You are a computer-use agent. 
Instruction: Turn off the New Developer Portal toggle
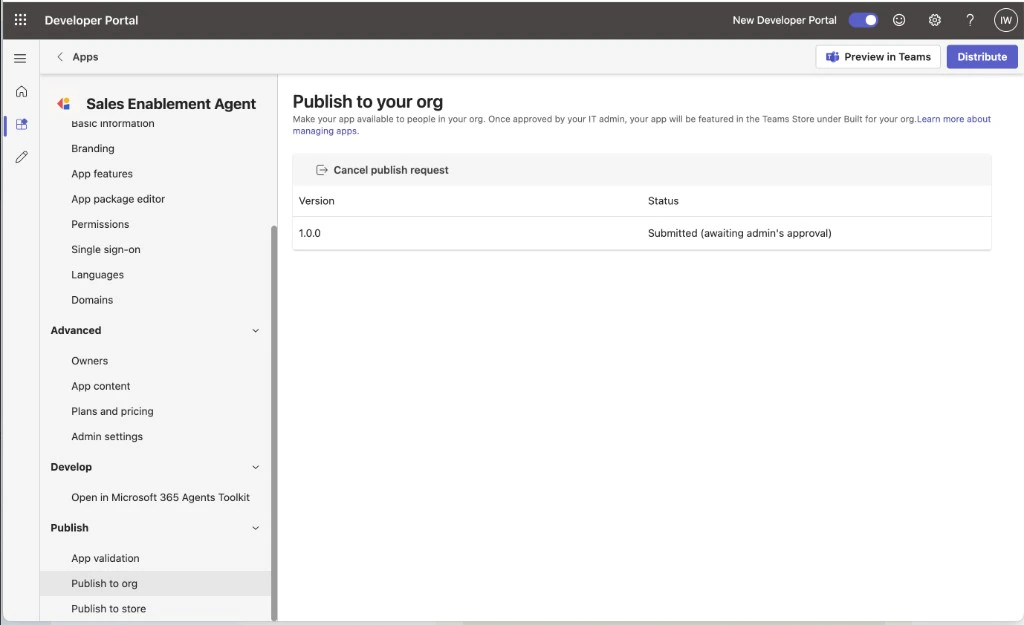863,20
